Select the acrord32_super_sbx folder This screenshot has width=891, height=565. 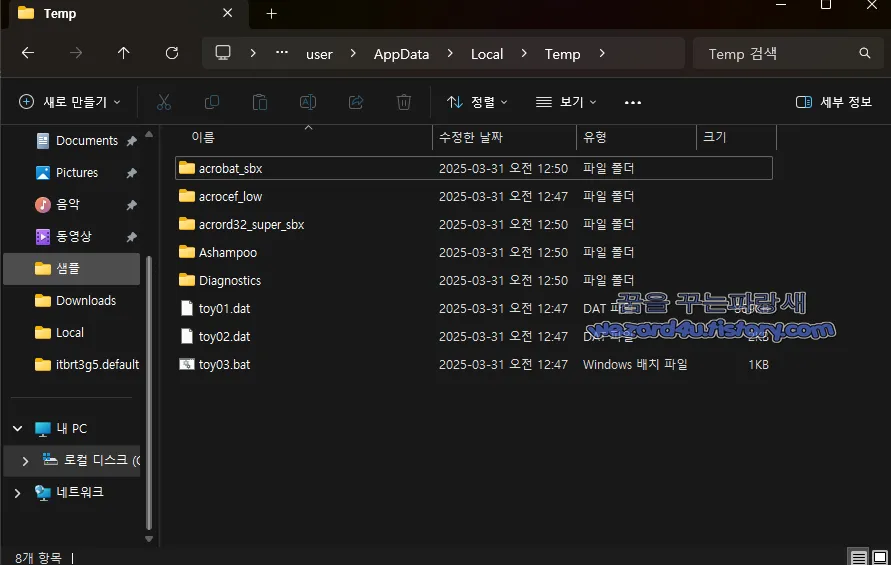click(x=474, y=224)
